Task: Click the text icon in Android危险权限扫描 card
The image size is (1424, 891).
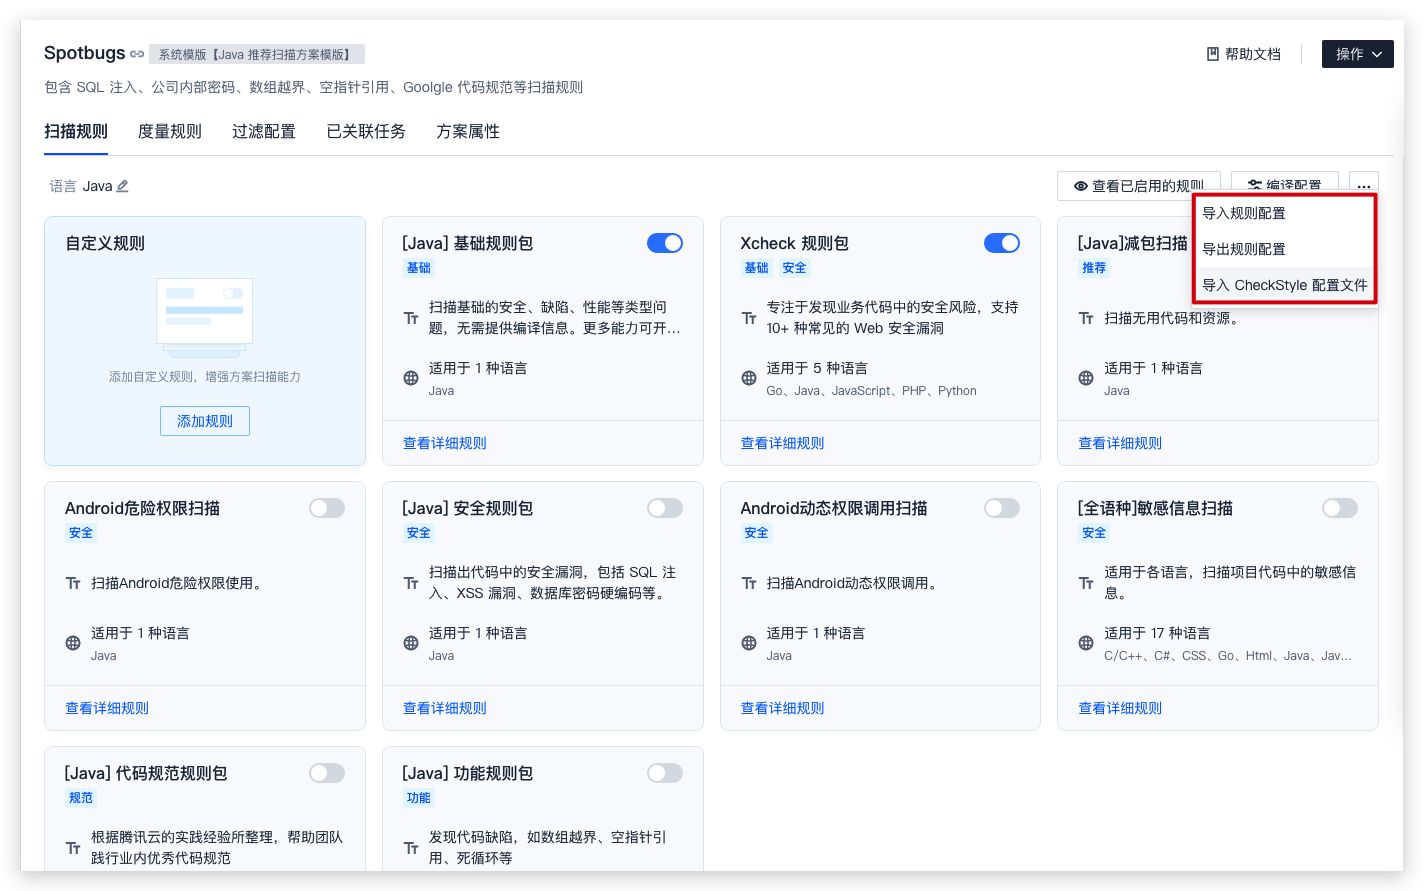Action: tap(73, 583)
